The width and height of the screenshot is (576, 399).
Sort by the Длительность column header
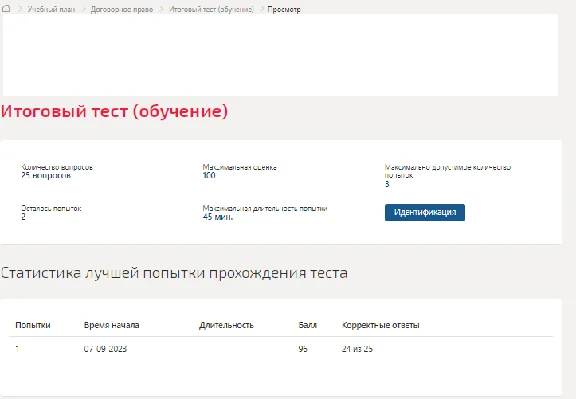[226, 325]
